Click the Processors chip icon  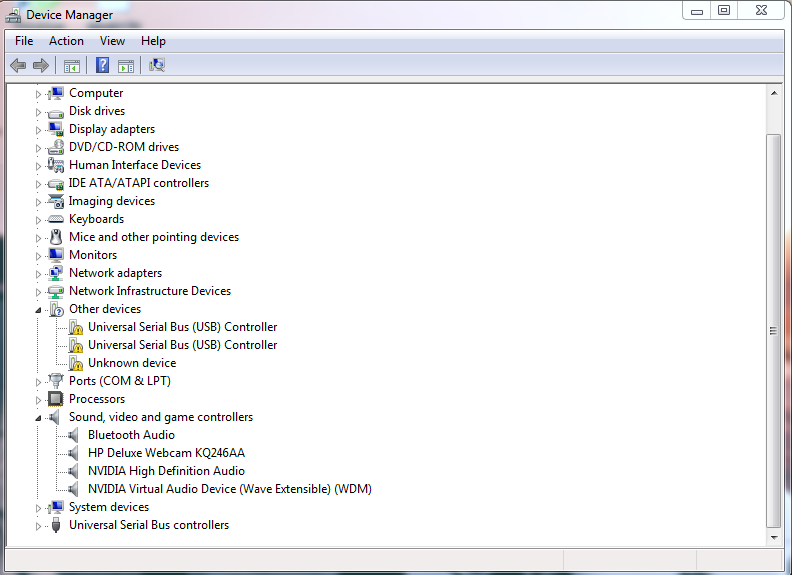(x=56, y=399)
